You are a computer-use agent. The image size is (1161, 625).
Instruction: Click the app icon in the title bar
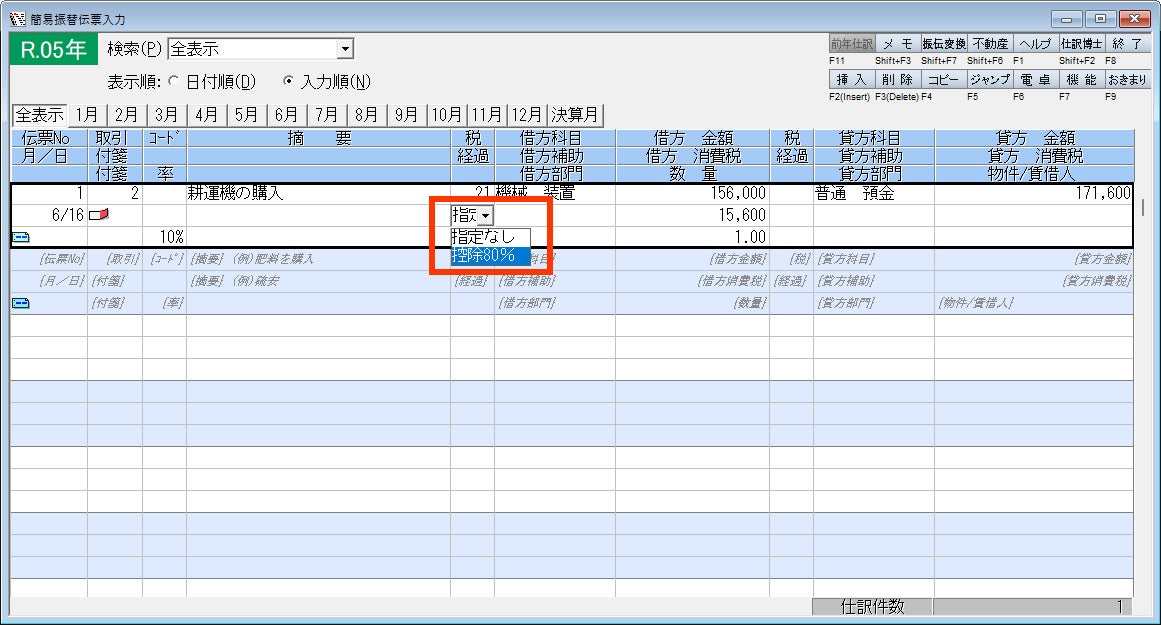point(18,19)
